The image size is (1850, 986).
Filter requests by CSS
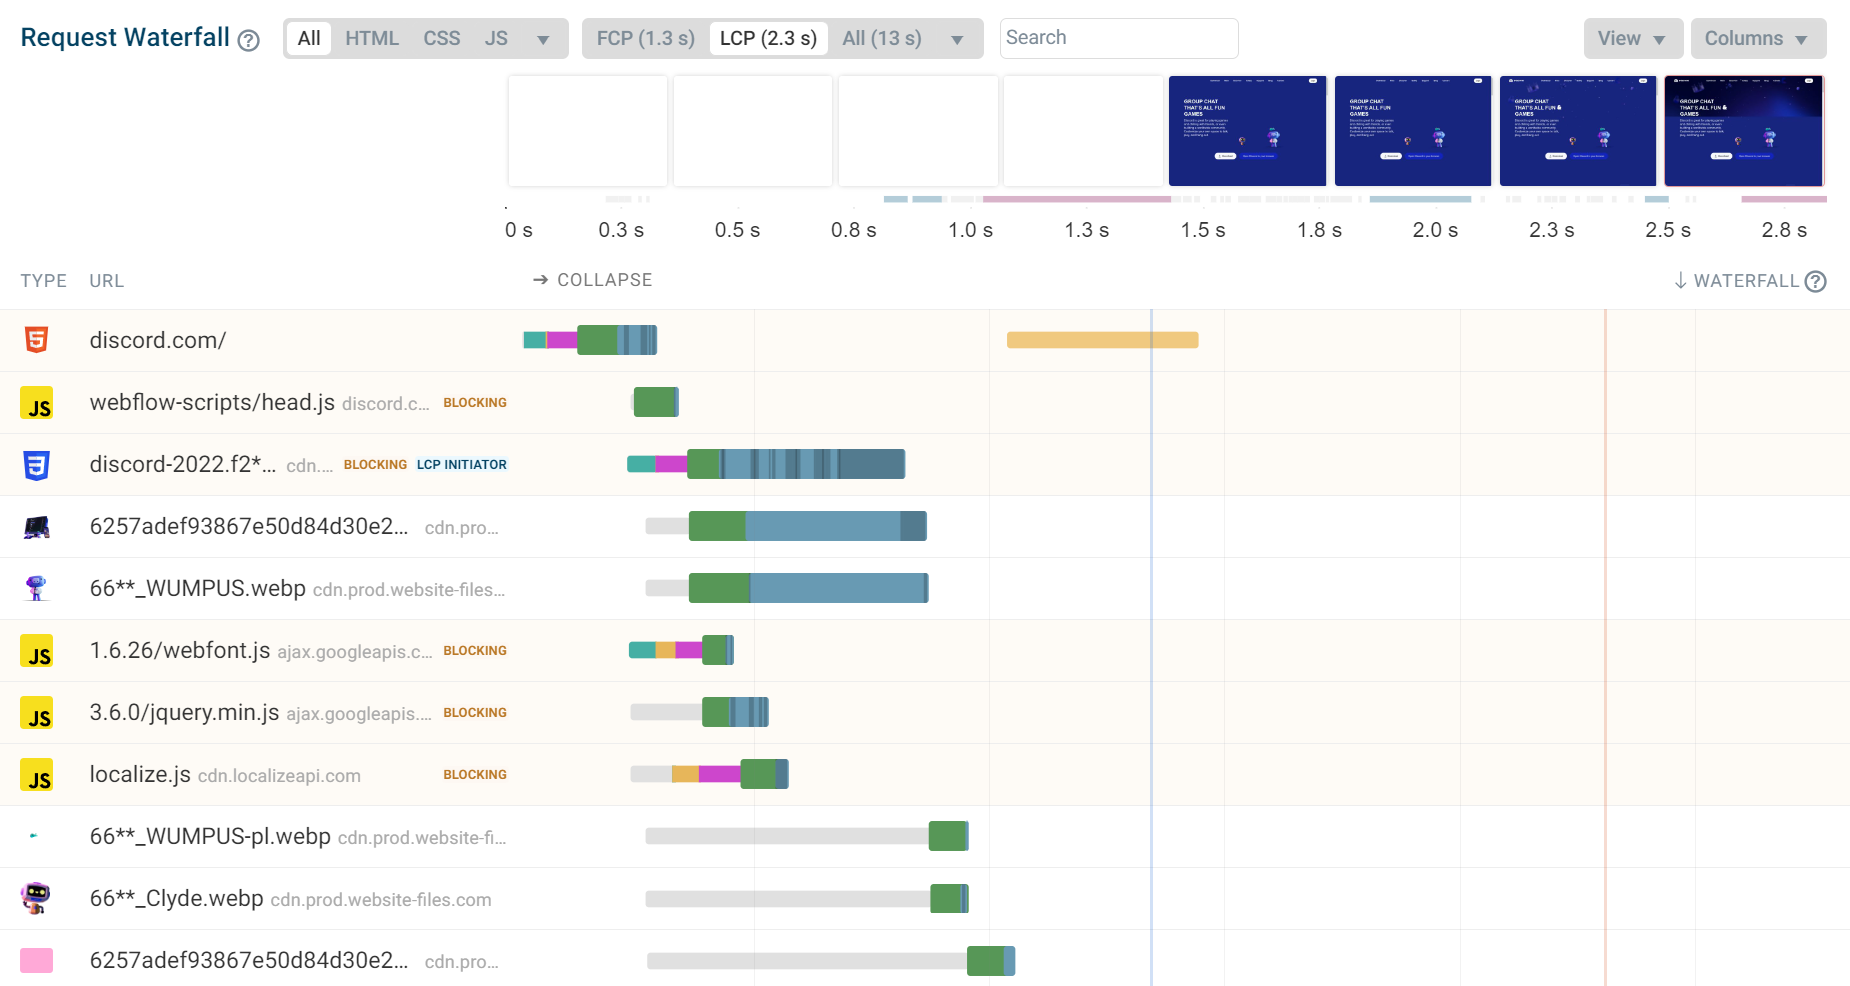[x=442, y=38]
